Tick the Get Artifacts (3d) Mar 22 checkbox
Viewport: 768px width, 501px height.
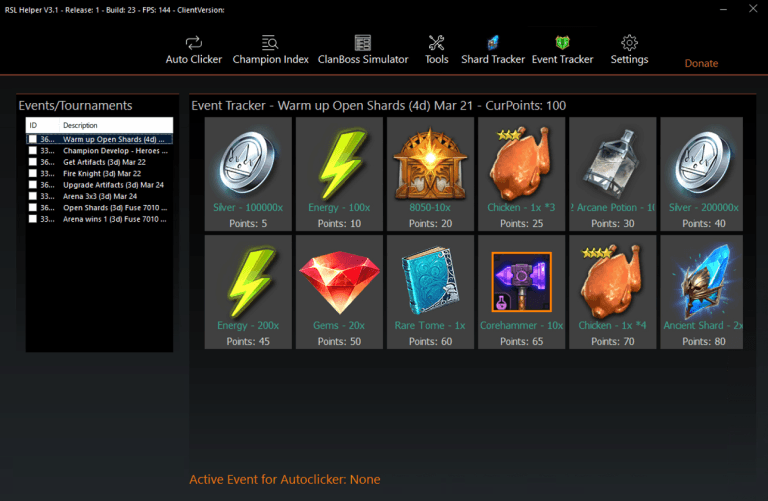point(33,162)
